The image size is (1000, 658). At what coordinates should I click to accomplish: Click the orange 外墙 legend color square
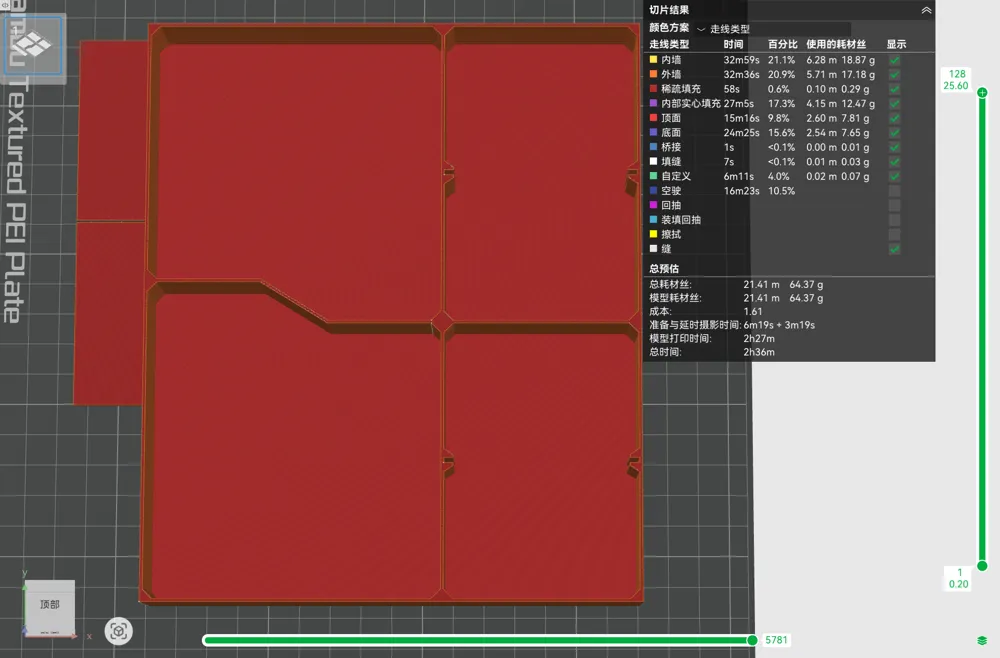click(x=653, y=74)
